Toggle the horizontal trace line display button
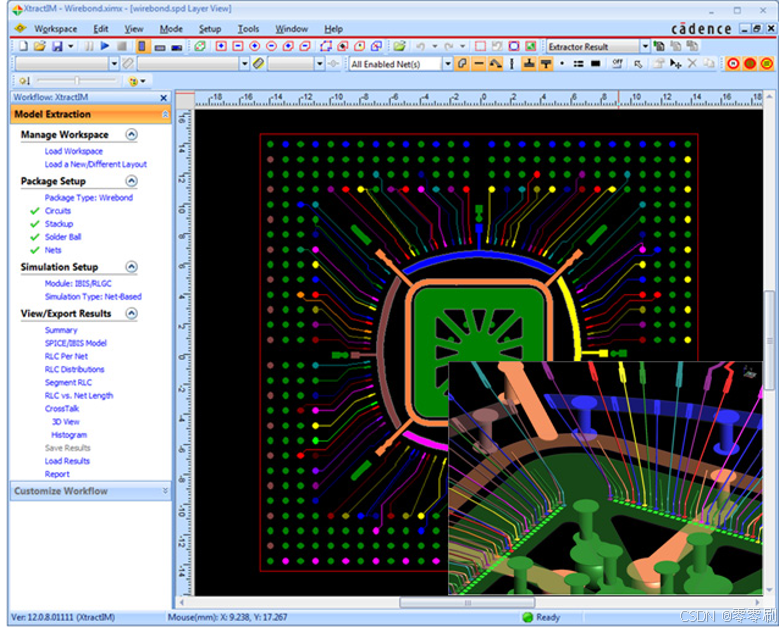The width and height of the screenshot is (784, 630). [479, 64]
